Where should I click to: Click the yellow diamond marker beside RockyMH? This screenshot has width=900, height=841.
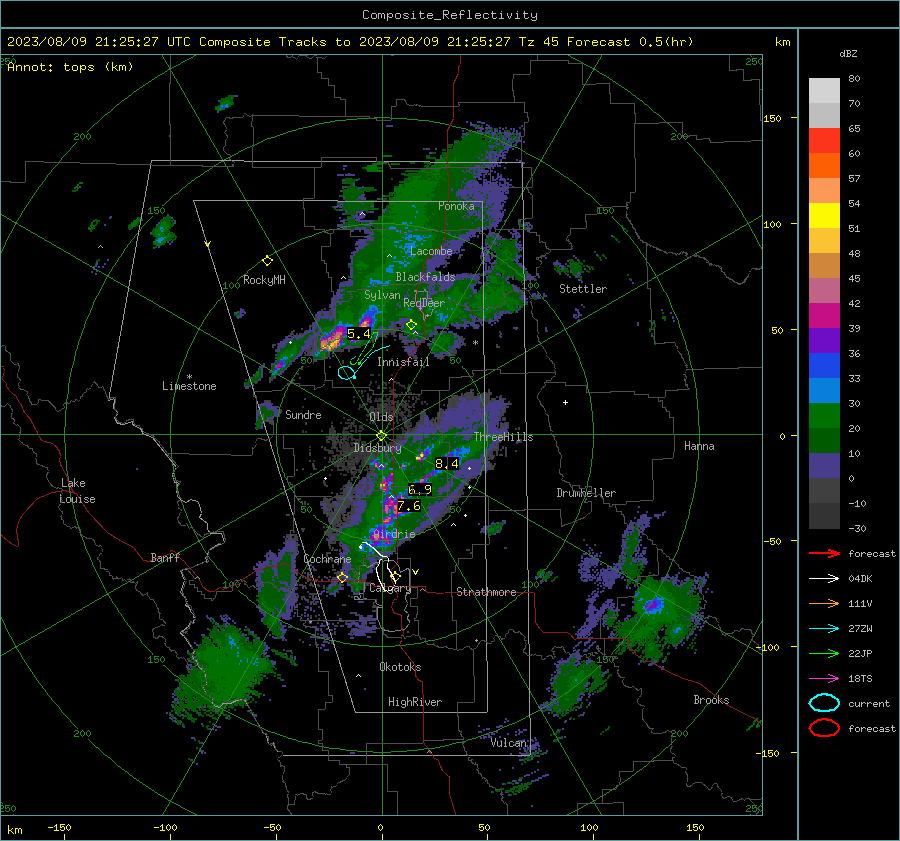click(267, 261)
